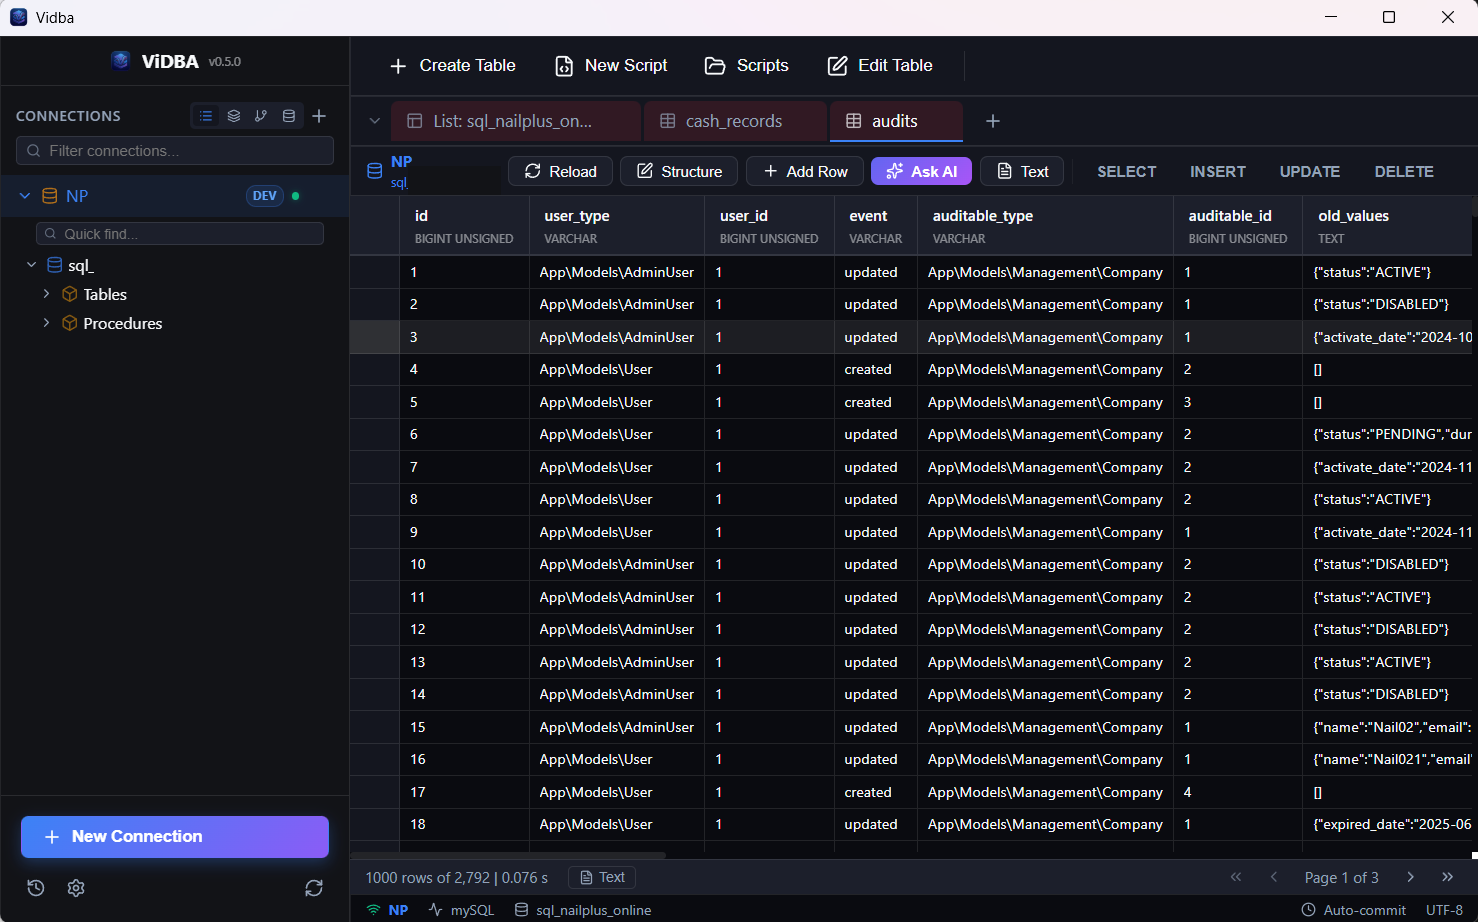Switch to the List: sql_nailplus_on... tab

click(x=516, y=121)
